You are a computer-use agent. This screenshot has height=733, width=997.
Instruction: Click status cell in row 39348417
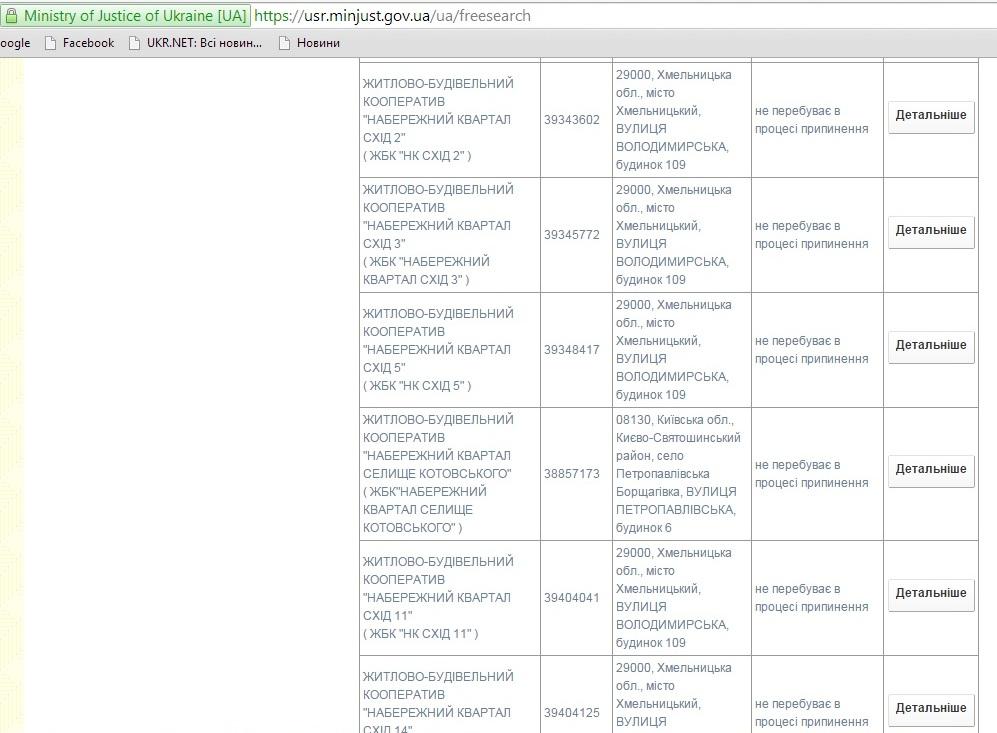817,350
